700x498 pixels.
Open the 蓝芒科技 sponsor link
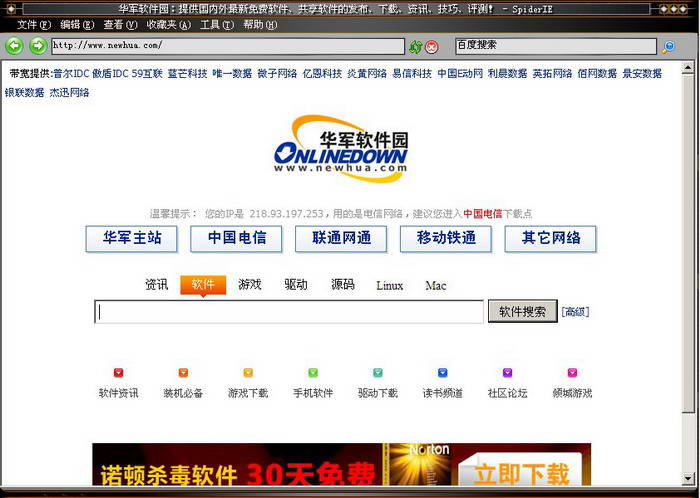(188, 74)
